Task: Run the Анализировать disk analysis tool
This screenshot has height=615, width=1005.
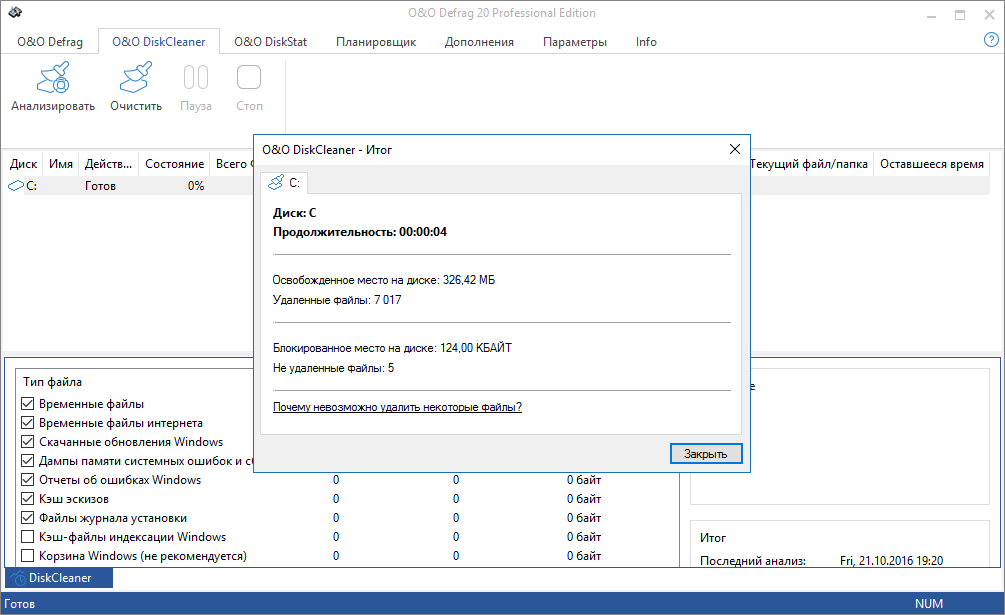Action: coord(53,87)
